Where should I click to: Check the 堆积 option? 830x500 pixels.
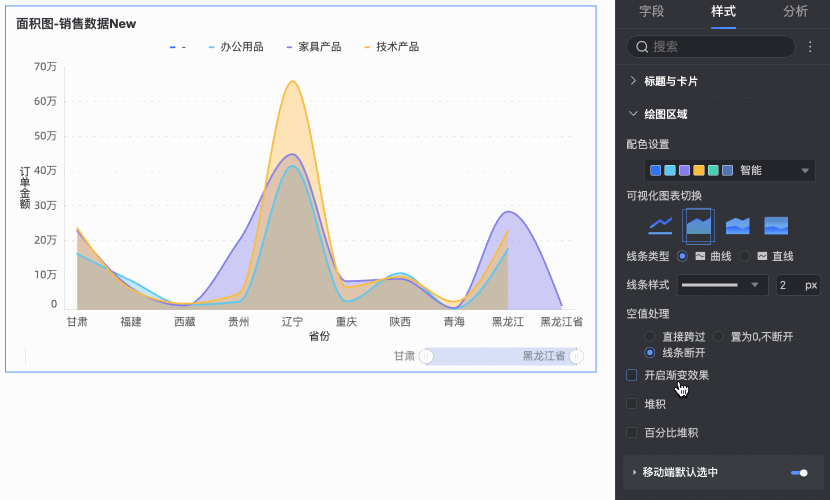point(631,404)
